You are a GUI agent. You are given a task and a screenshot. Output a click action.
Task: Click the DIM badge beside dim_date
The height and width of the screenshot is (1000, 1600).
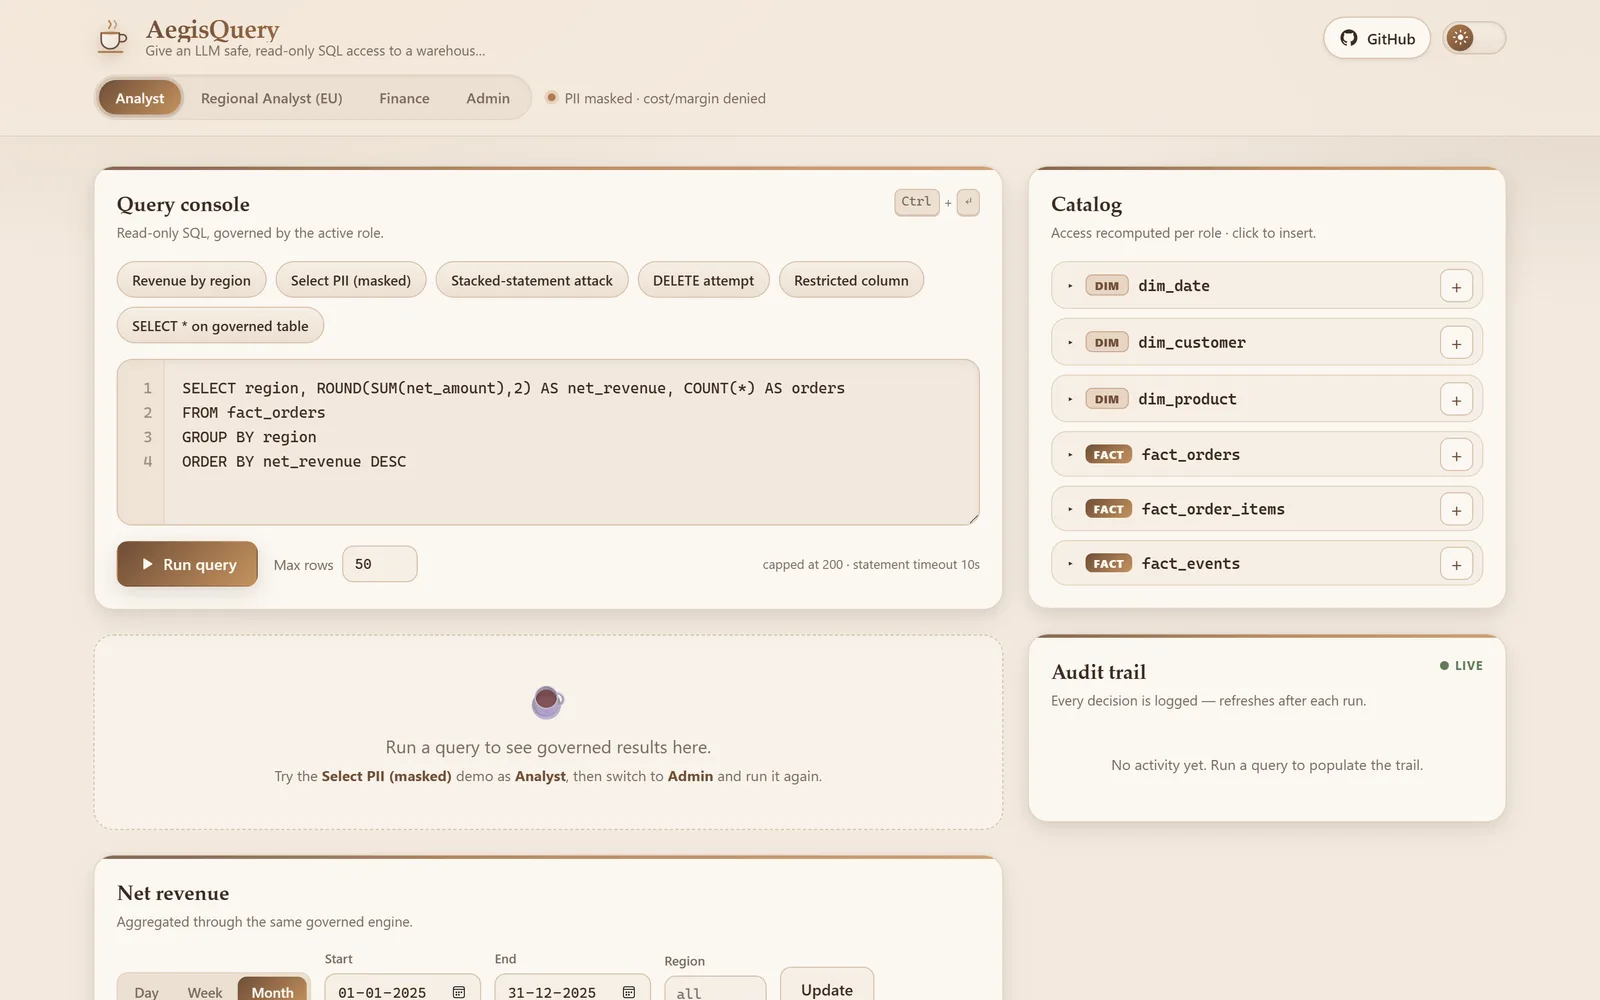click(1106, 286)
